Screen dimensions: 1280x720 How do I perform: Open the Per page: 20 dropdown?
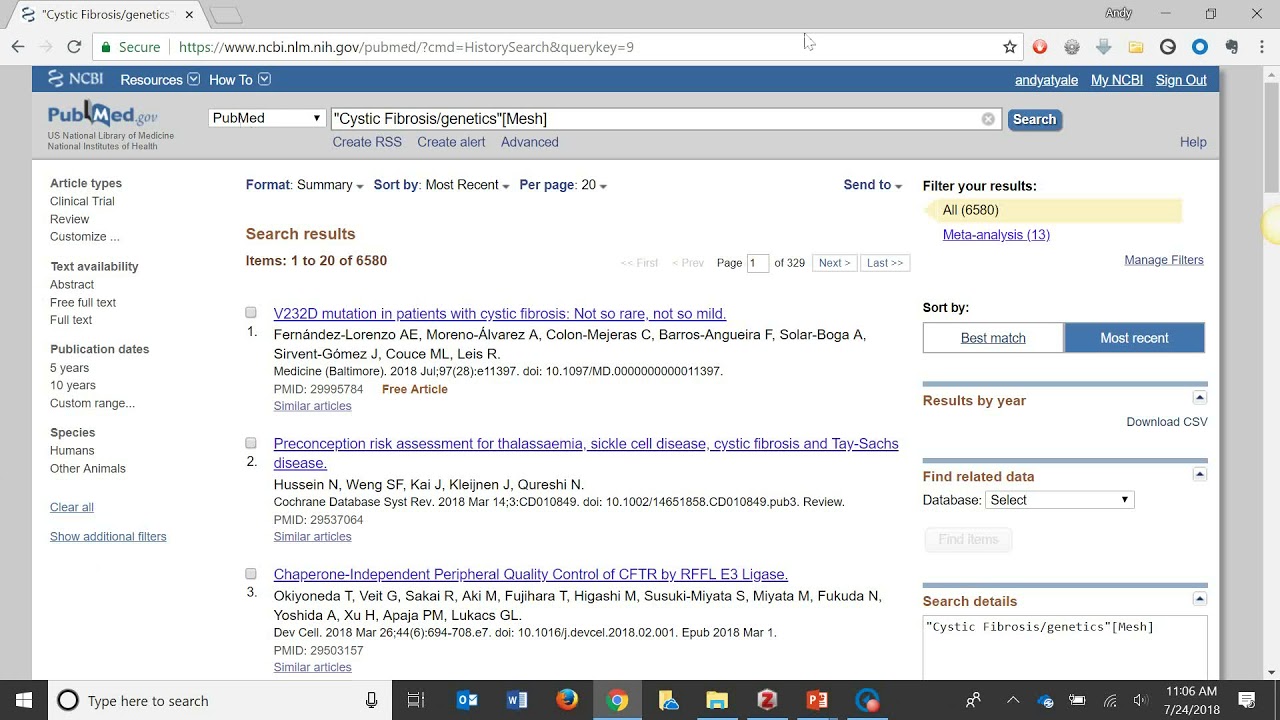click(x=563, y=185)
